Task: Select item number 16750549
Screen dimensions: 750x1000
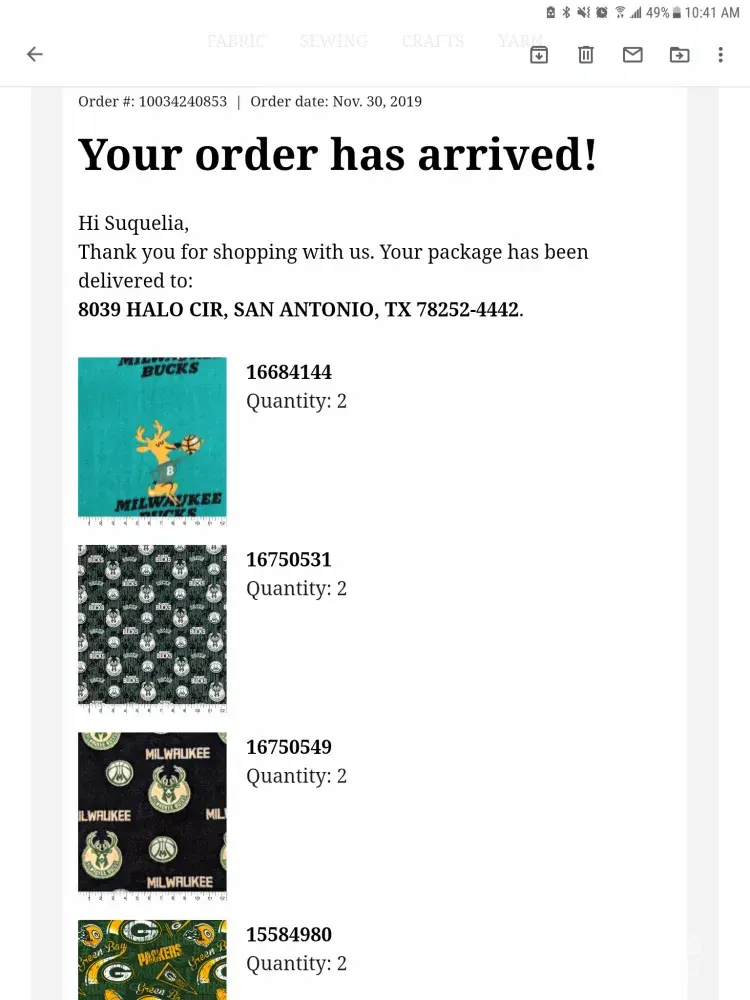Action: tap(289, 747)
